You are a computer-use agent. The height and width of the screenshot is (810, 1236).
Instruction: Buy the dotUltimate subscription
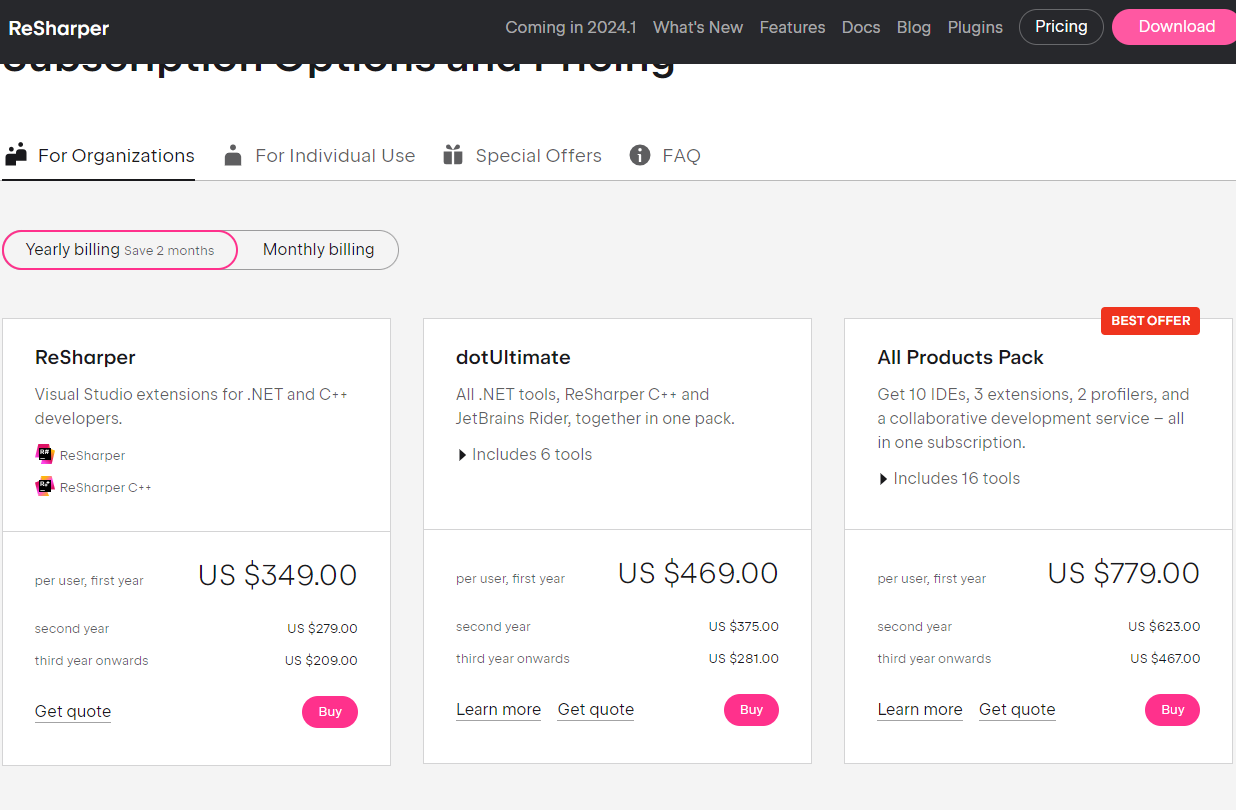coord(751,710)
